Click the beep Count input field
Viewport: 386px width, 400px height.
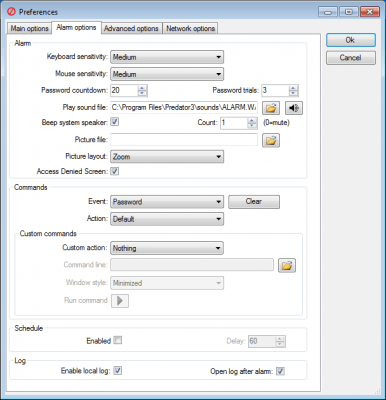tap(234, 123)
